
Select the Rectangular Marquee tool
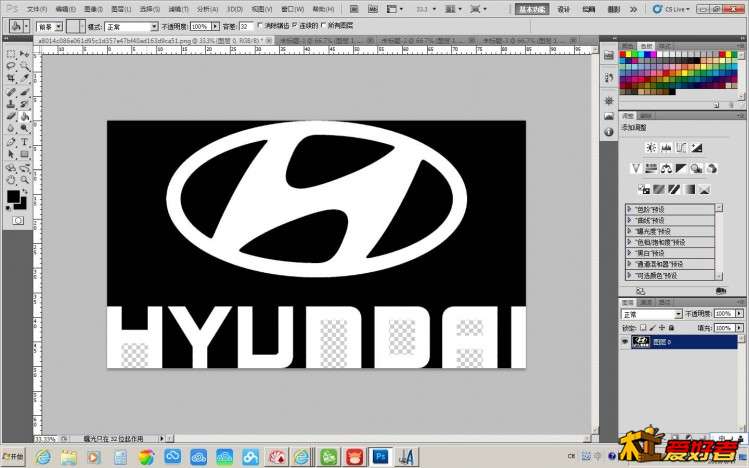coord(11,54)
